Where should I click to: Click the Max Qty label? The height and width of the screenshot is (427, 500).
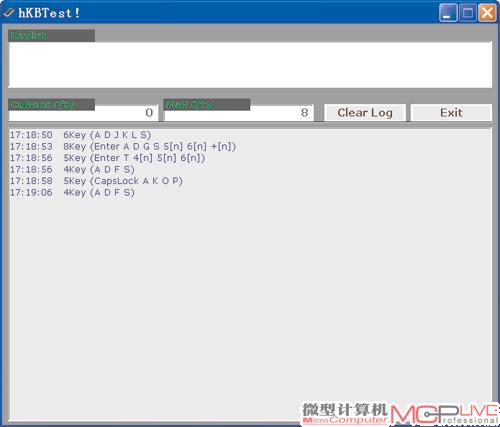[x=207, y=105]
